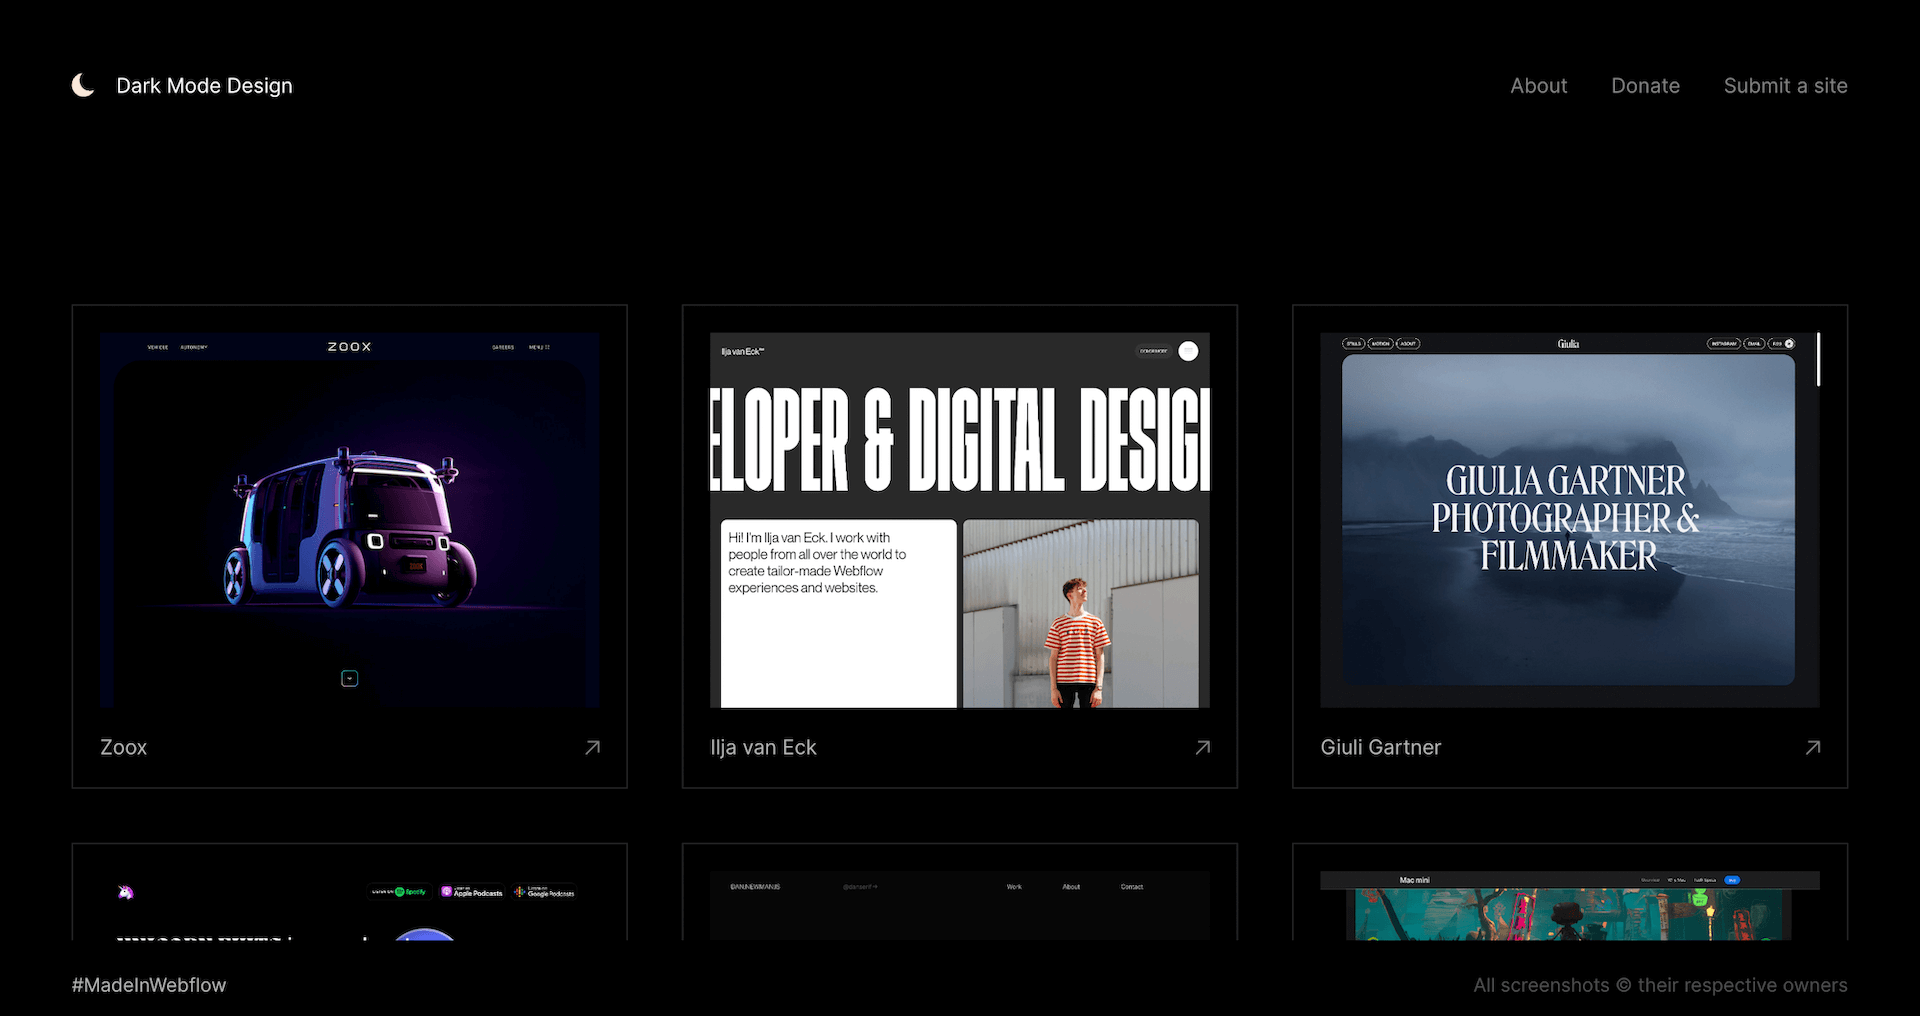Switch to the Motion tab
This screenshot has width=1920, height=1016.
(1381, 343)
